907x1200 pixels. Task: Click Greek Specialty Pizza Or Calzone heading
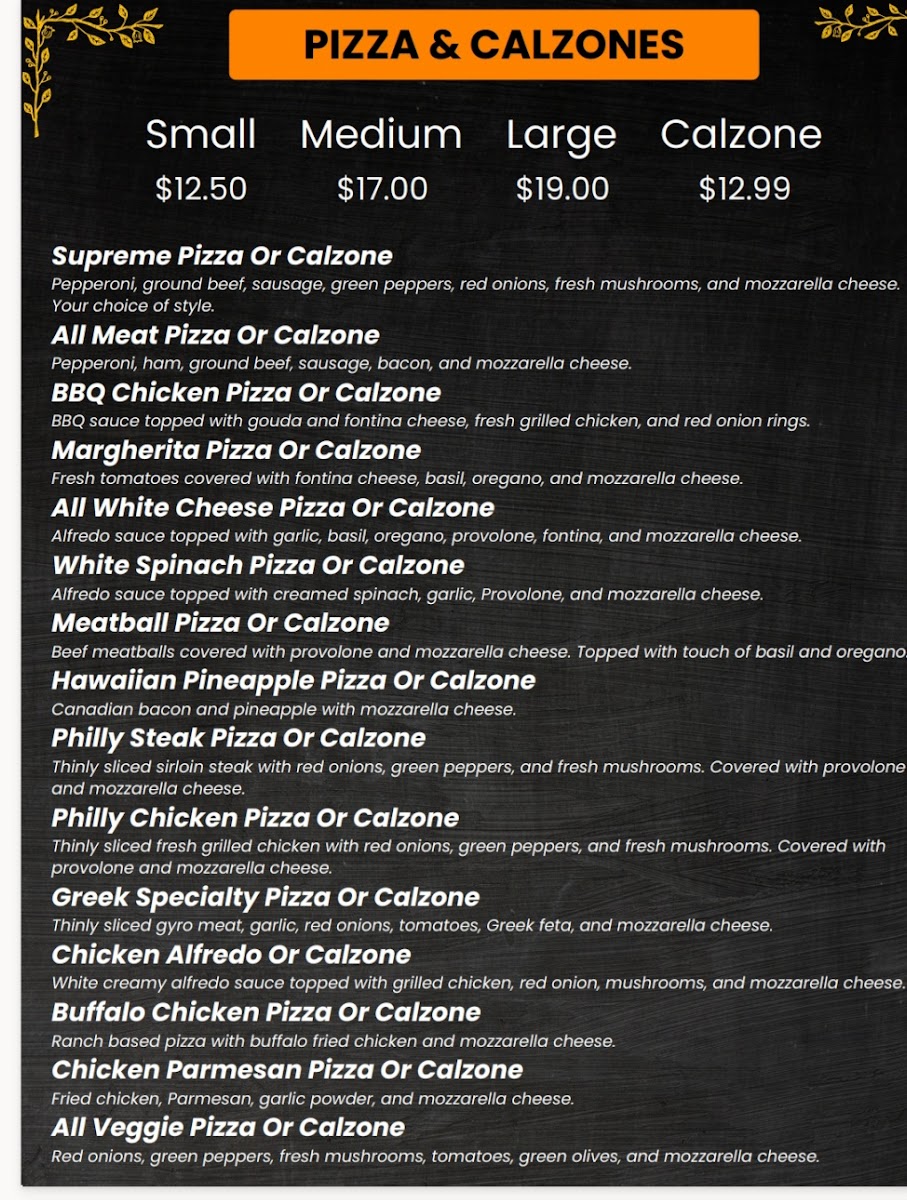tap(265, 897)
